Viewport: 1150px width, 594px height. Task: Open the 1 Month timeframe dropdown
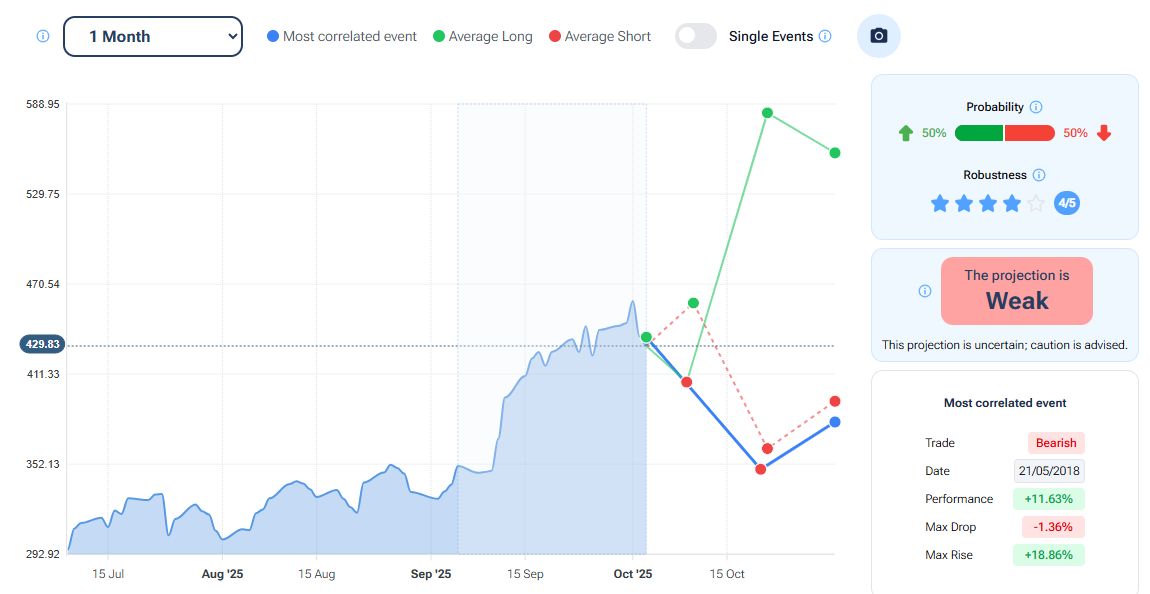[x=153, y=36]
